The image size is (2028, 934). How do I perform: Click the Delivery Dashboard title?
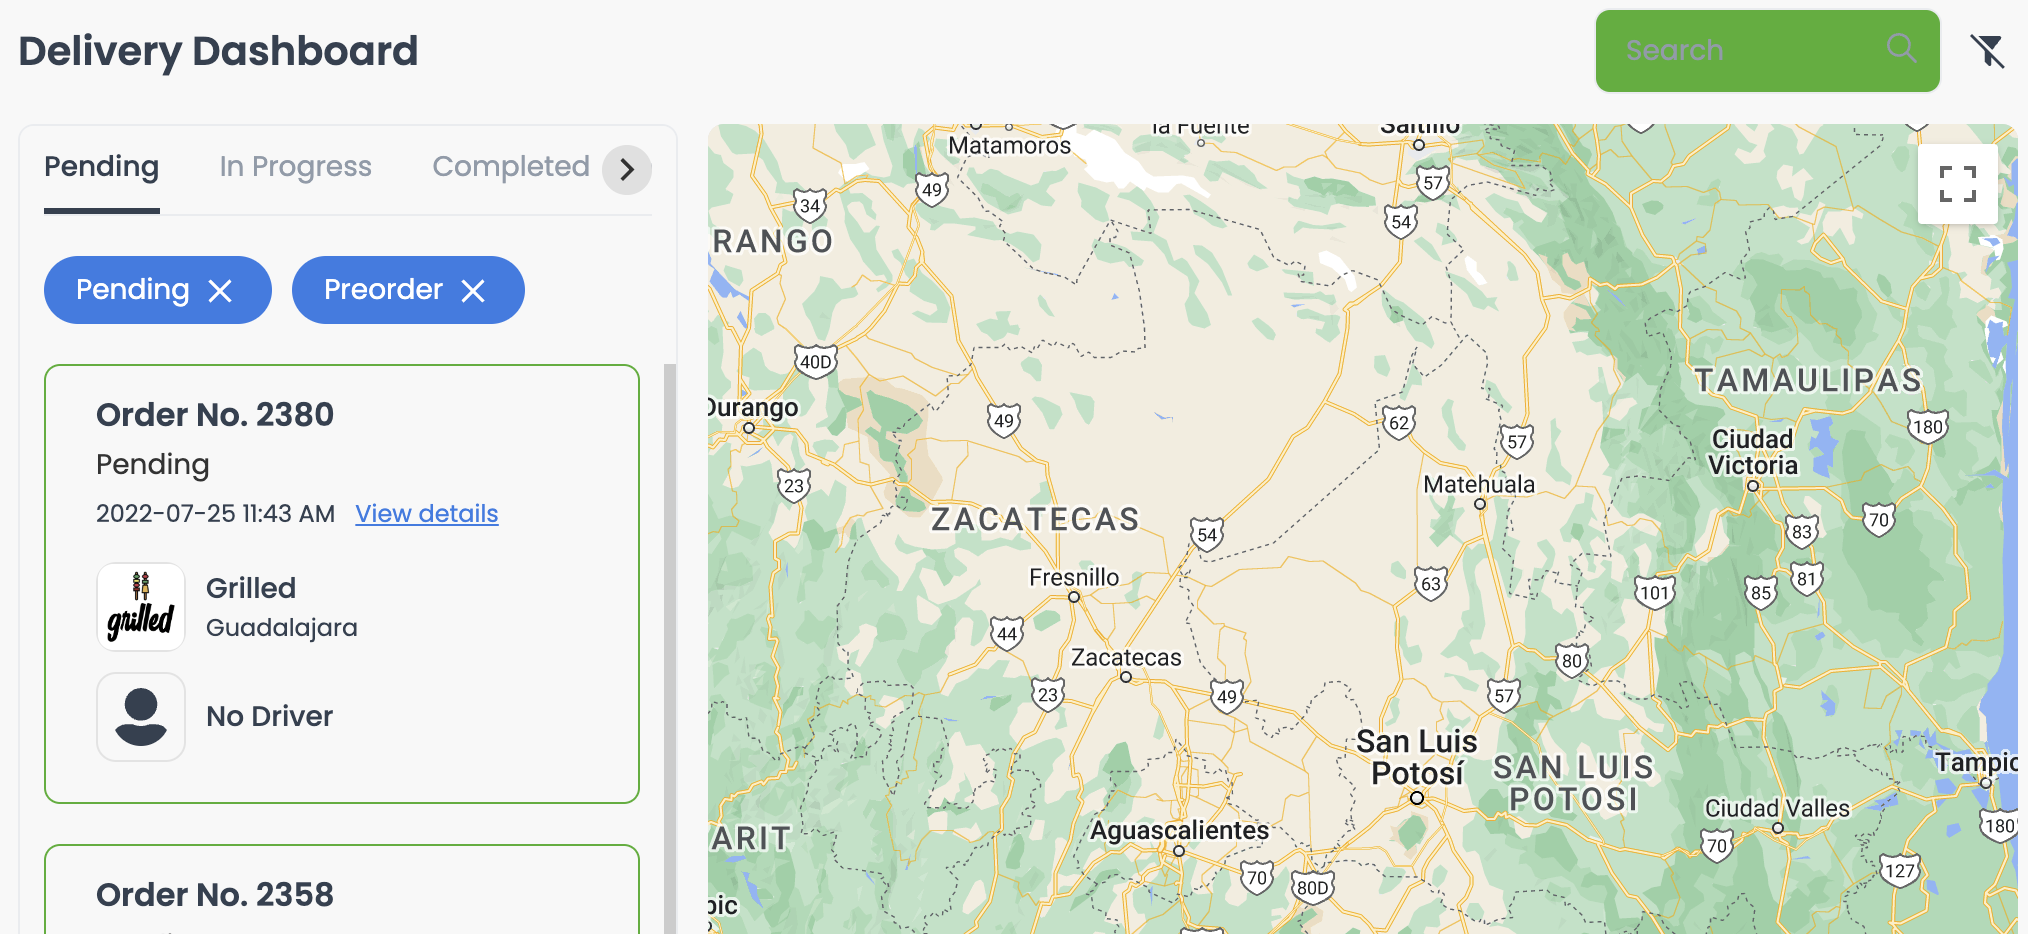point(218,51)
